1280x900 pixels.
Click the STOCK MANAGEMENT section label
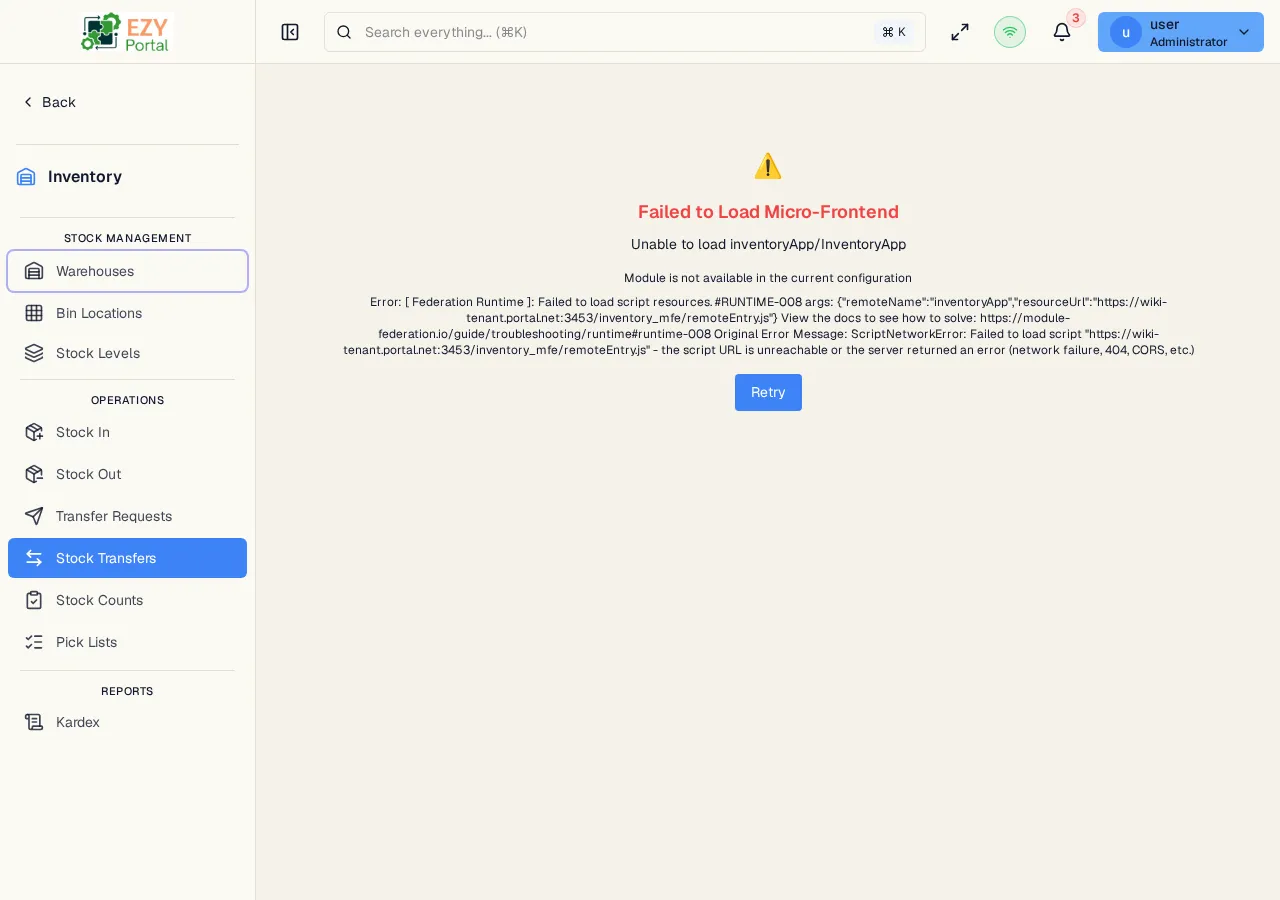click(127, 238)
